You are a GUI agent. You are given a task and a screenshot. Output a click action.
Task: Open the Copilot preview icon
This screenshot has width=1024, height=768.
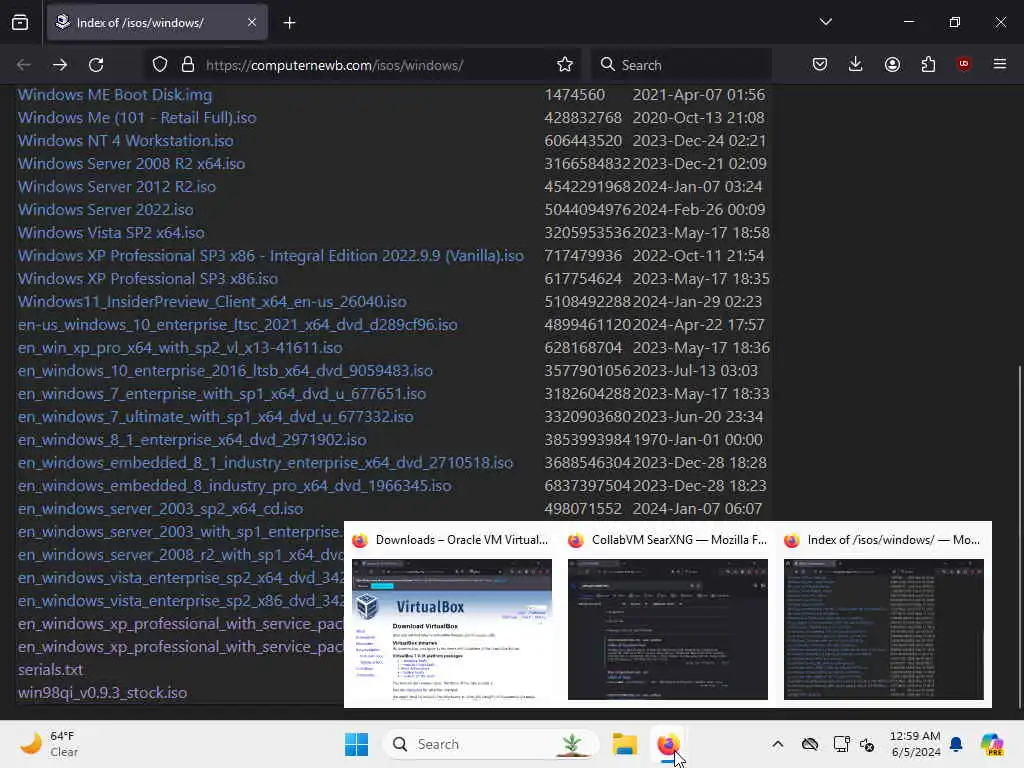tap(992, 744)
